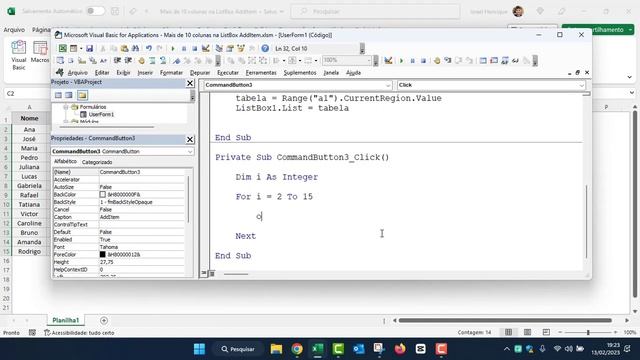Open the Object Browser toolbar icon
640x360 pixels.
(x=241, y=49)
